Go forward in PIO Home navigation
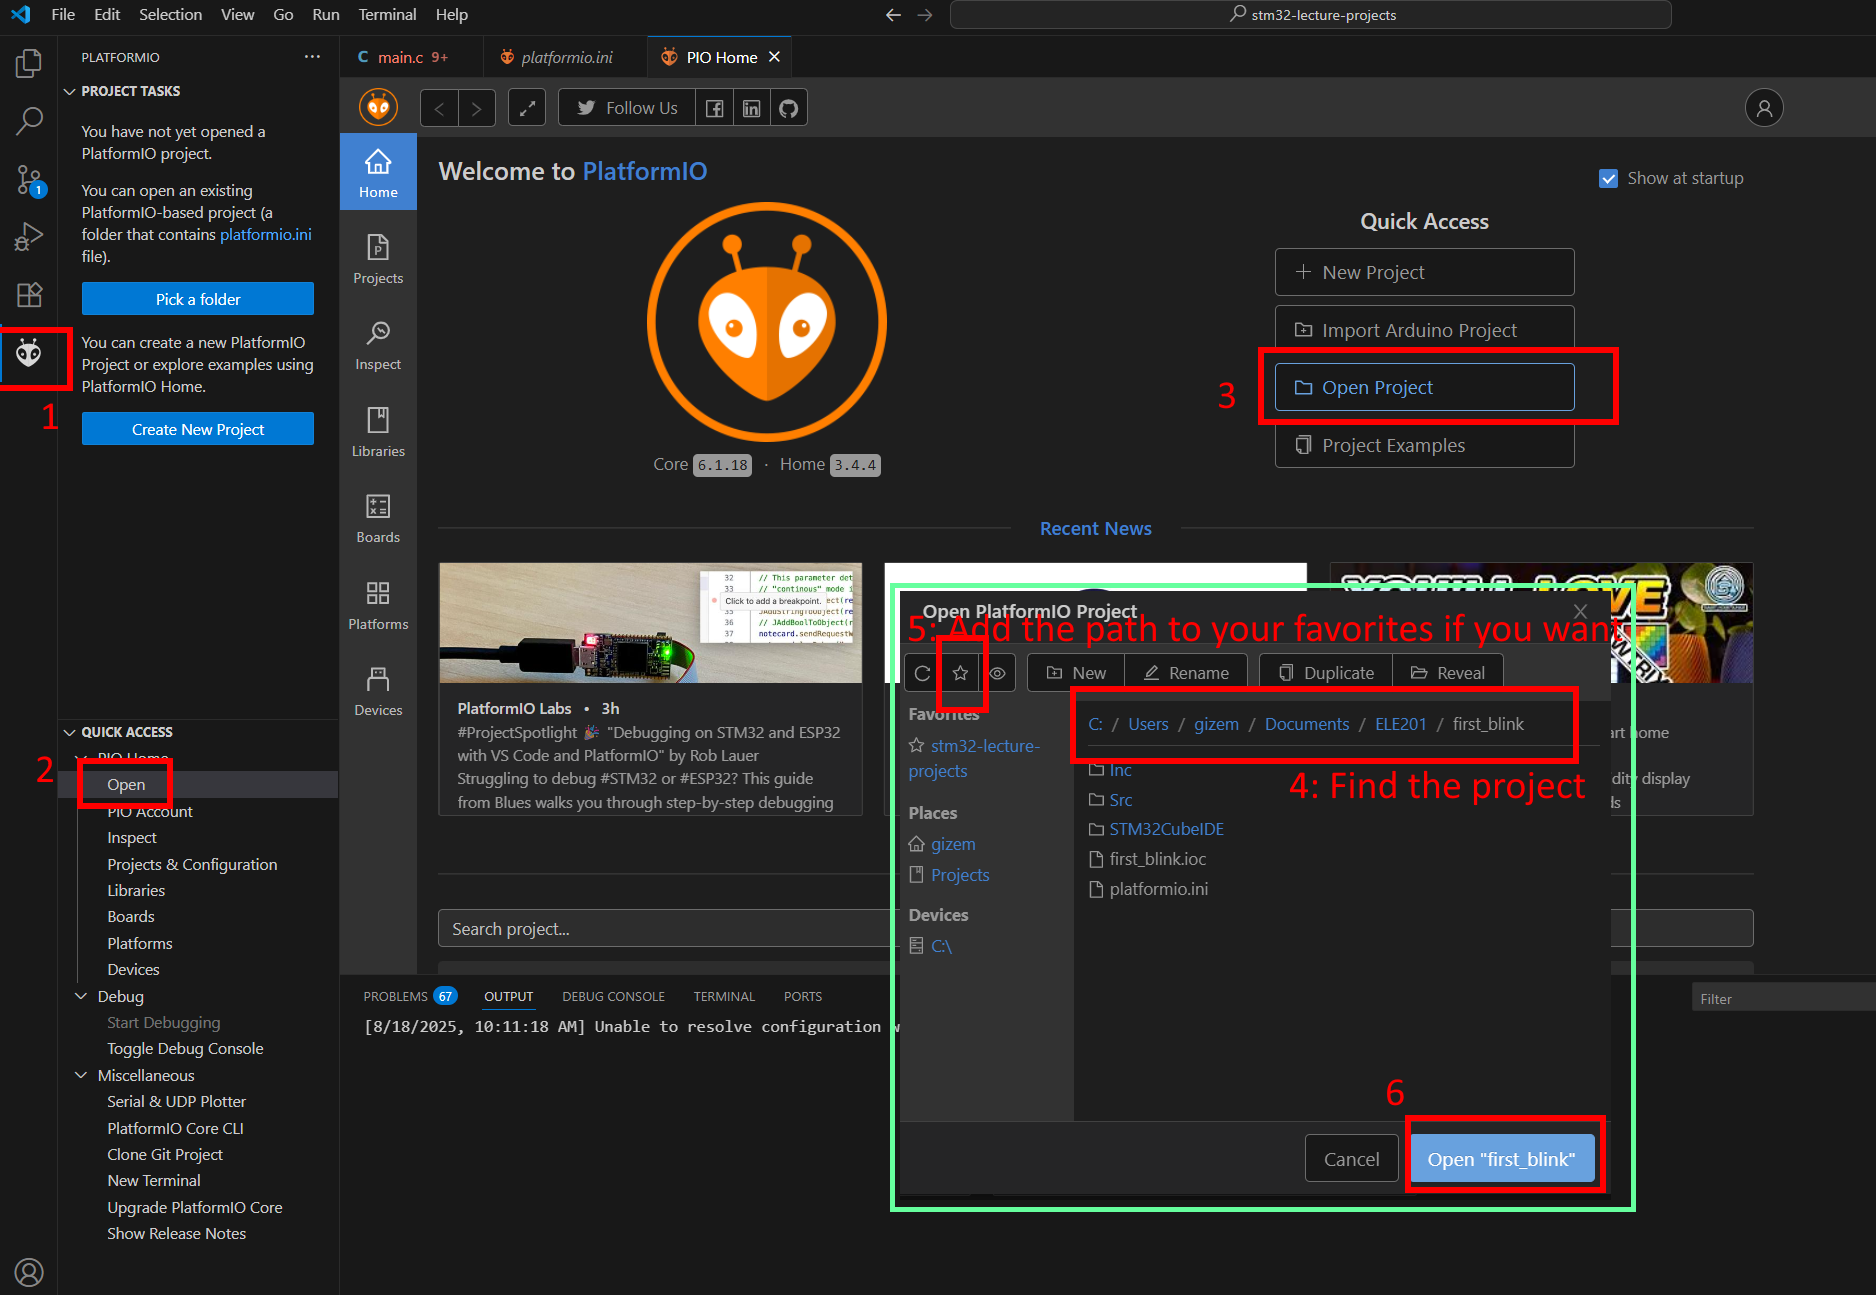 point(477,108)
